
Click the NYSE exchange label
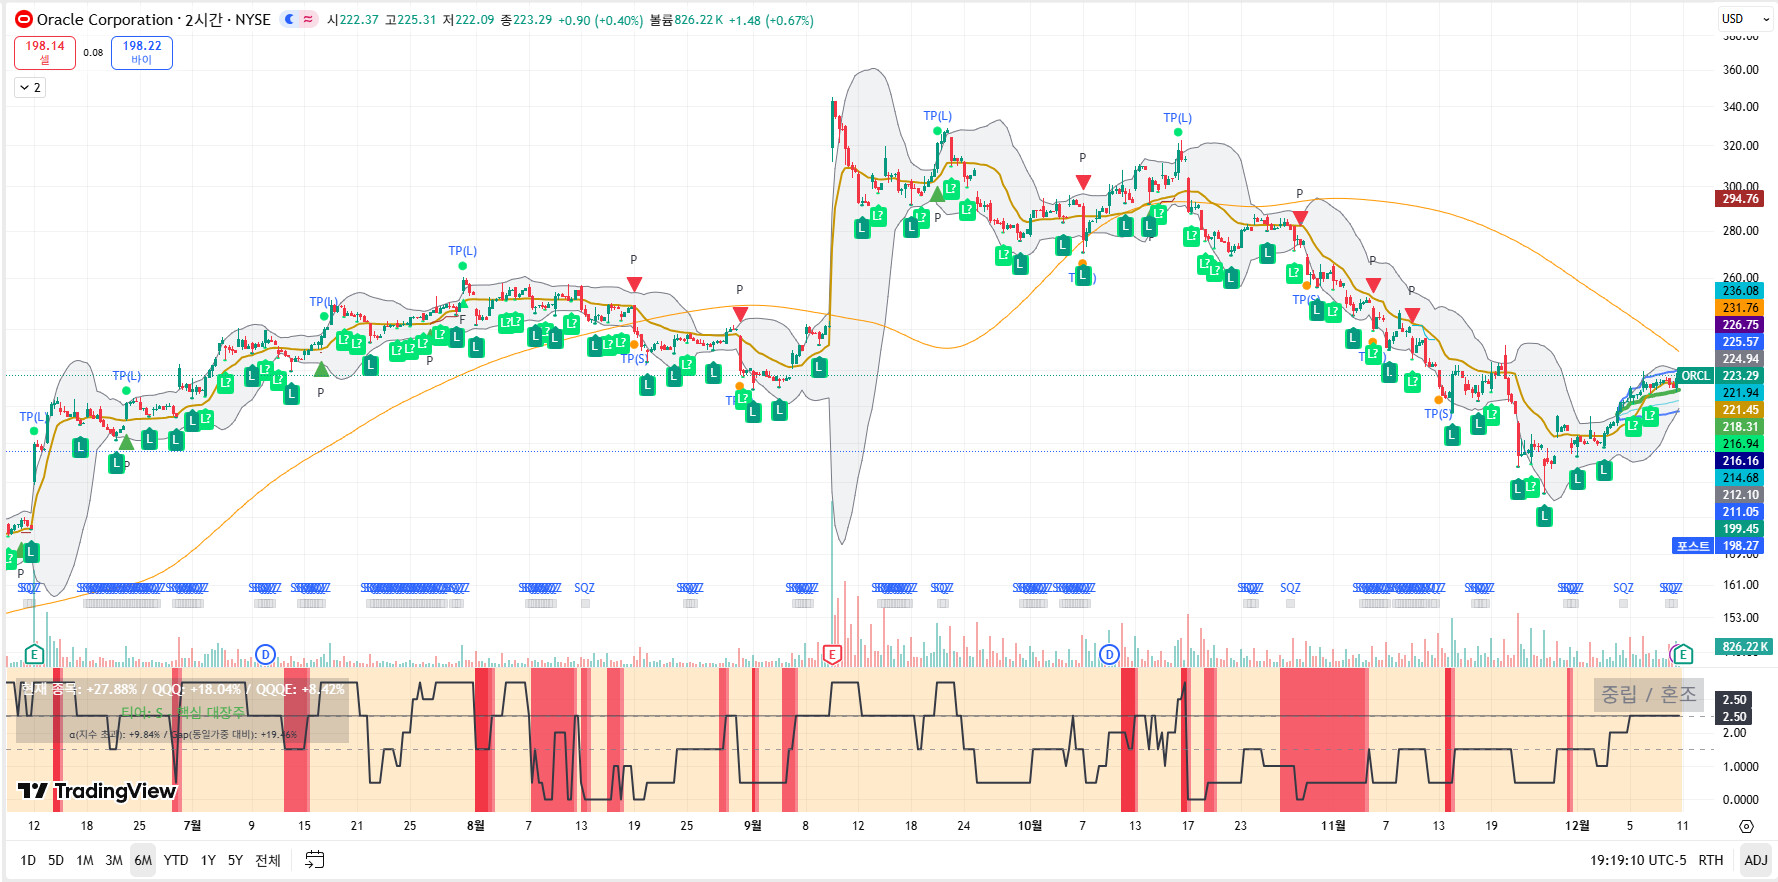click(x=253, y=20)
